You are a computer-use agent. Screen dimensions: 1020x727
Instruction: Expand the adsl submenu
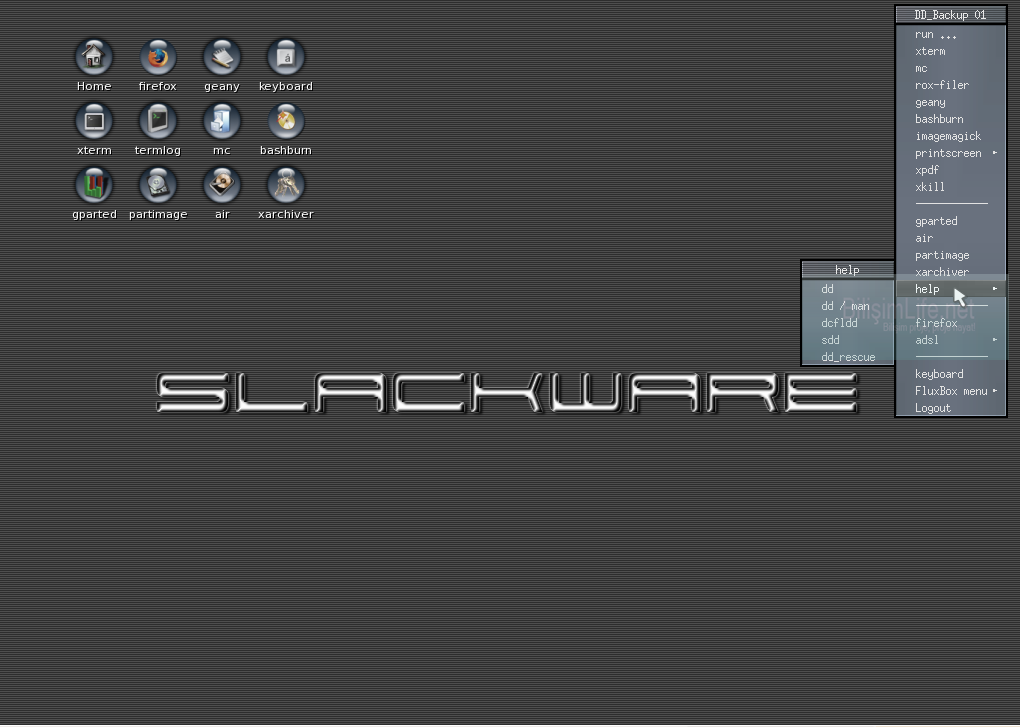point(951,340)
